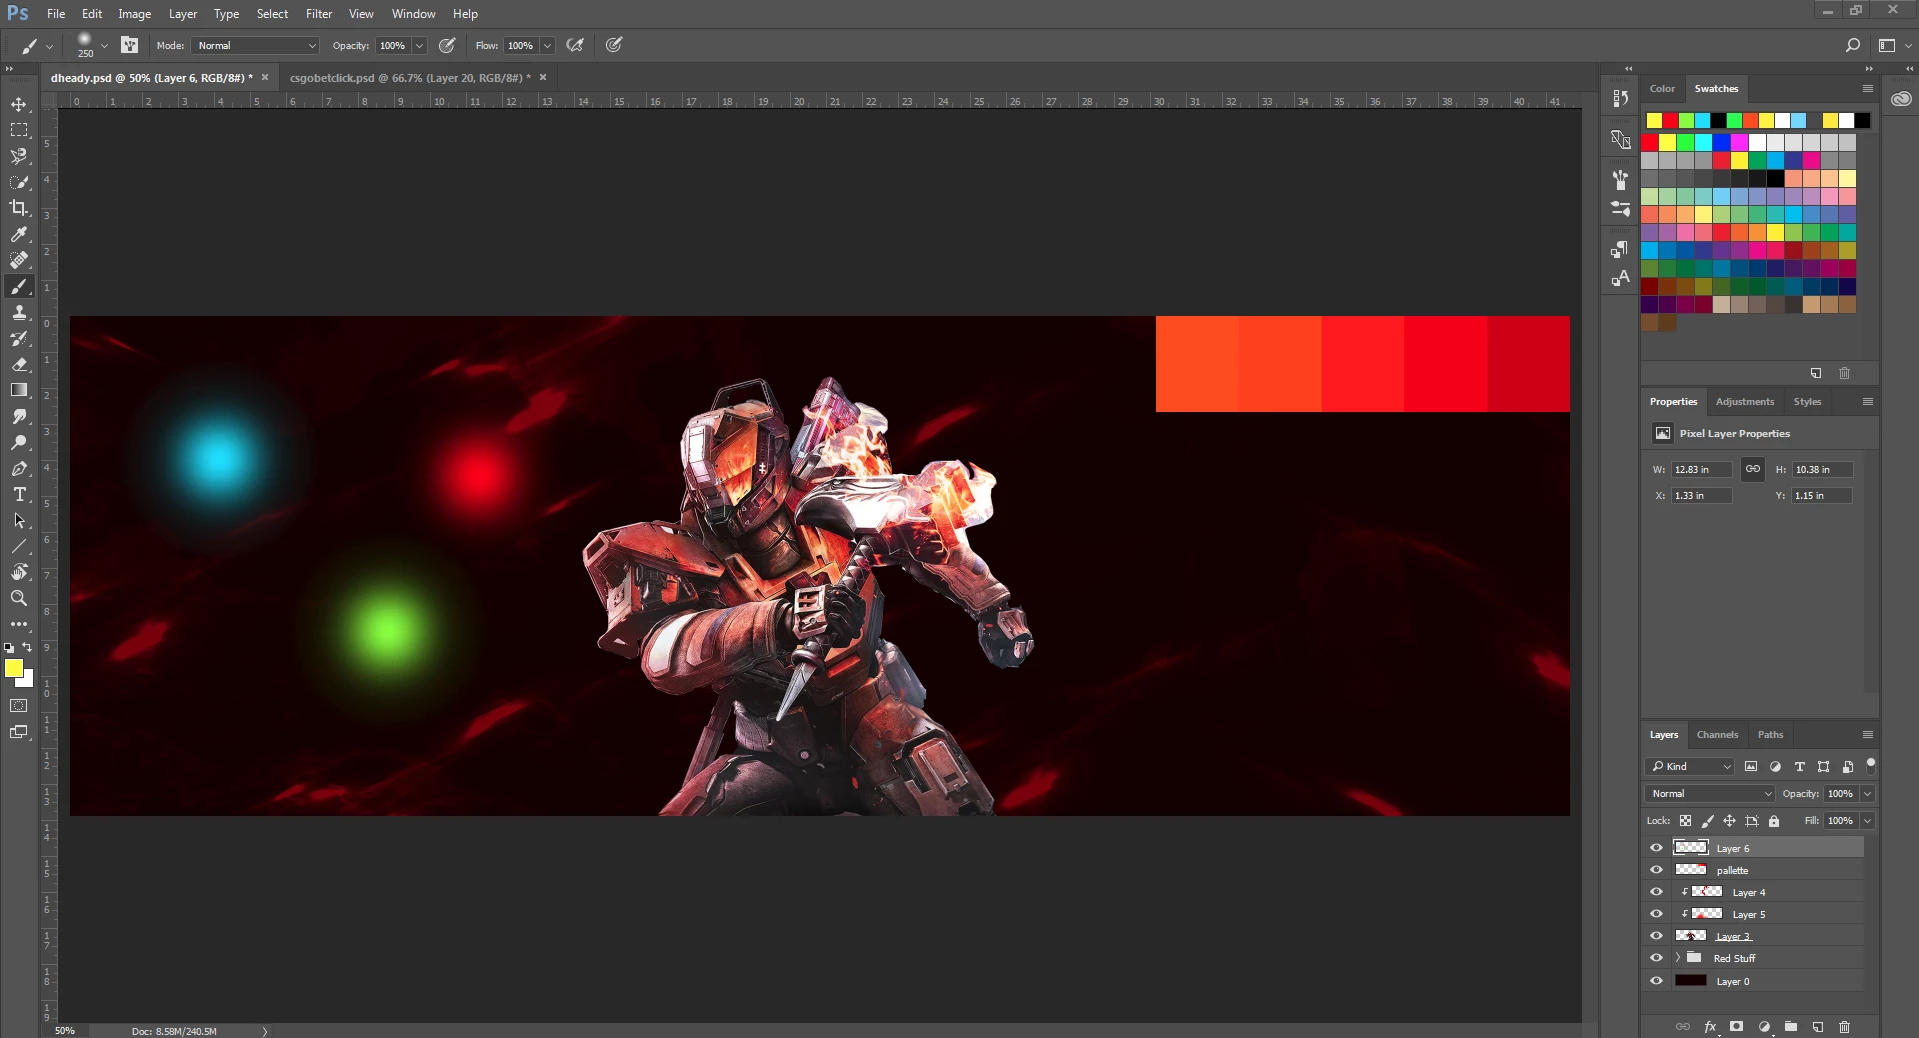Add a layer mask from Layers panel
Image resolution: width=1919 pixels, height=1038 pixels.
[1737, 1027]
